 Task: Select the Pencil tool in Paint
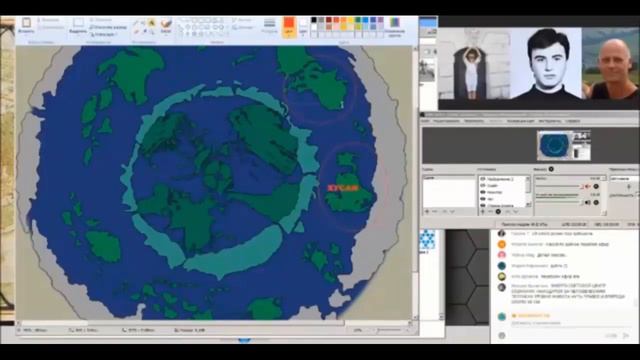(136, 22)
